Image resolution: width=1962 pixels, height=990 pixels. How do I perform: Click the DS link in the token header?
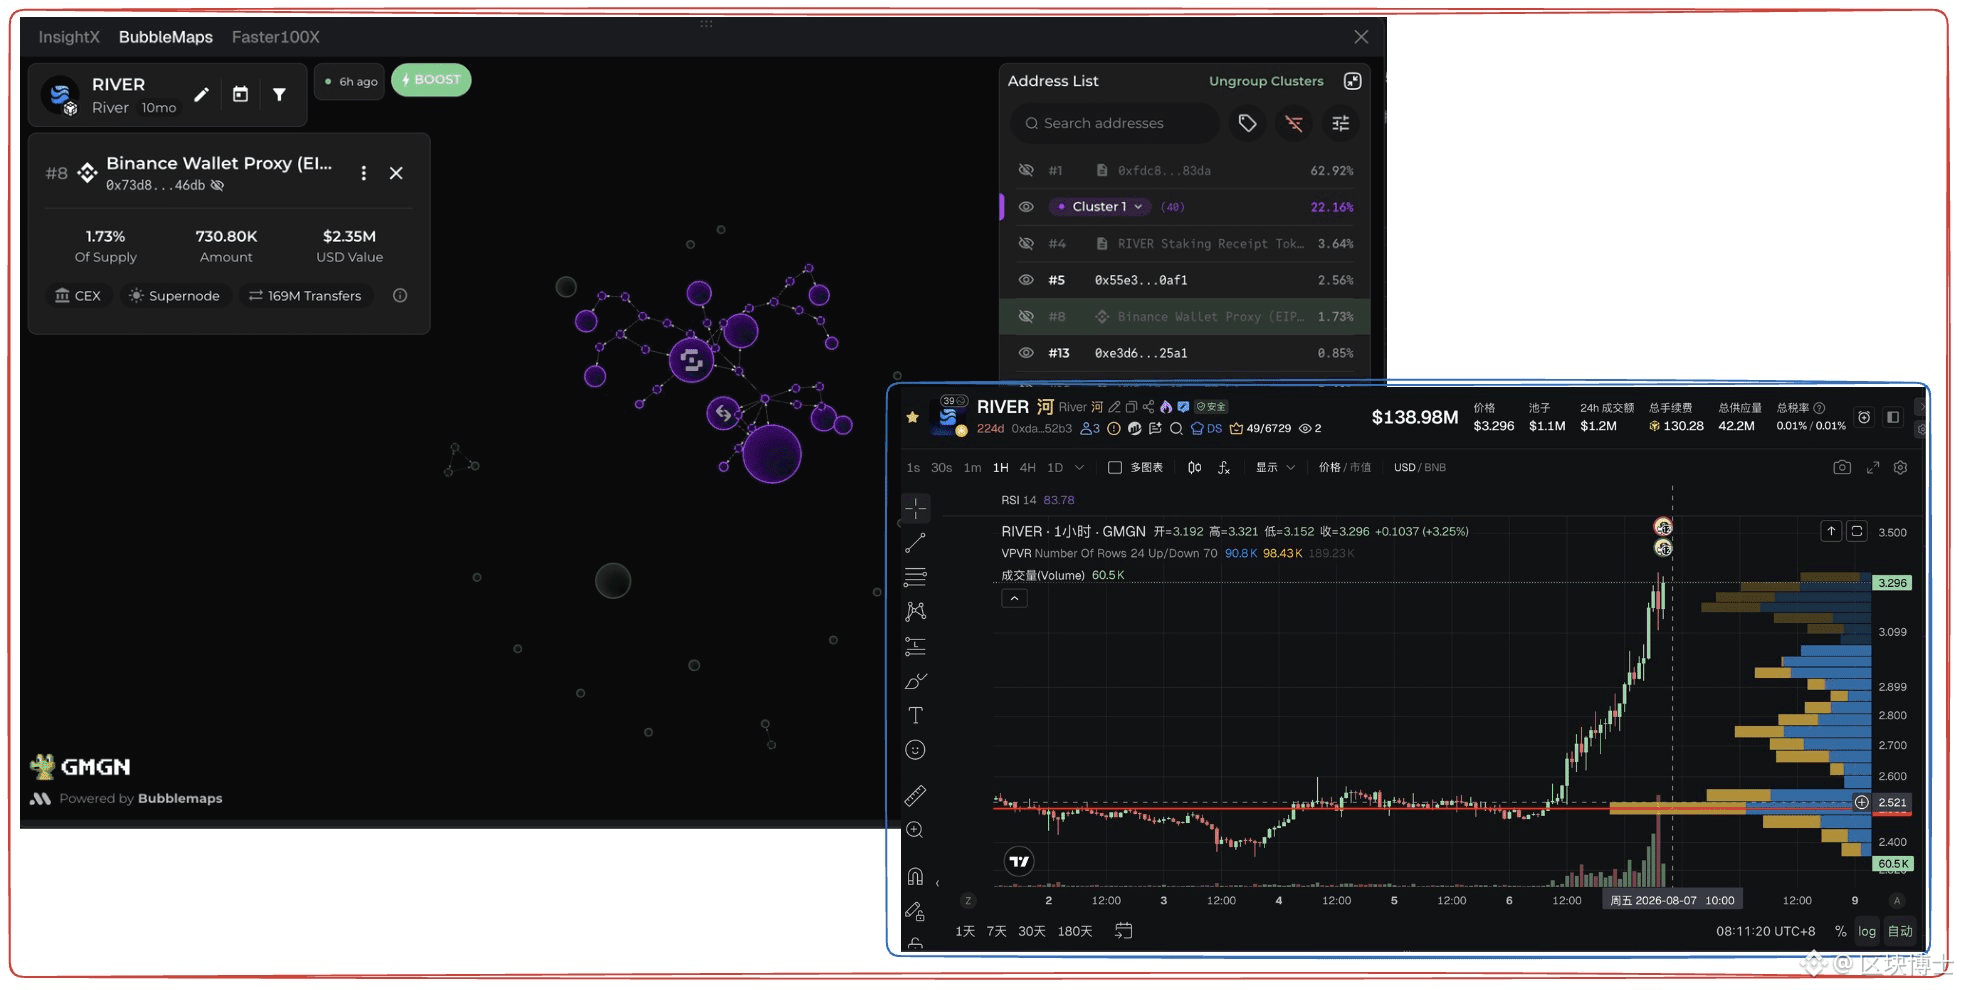click(x=1206, y=428)
